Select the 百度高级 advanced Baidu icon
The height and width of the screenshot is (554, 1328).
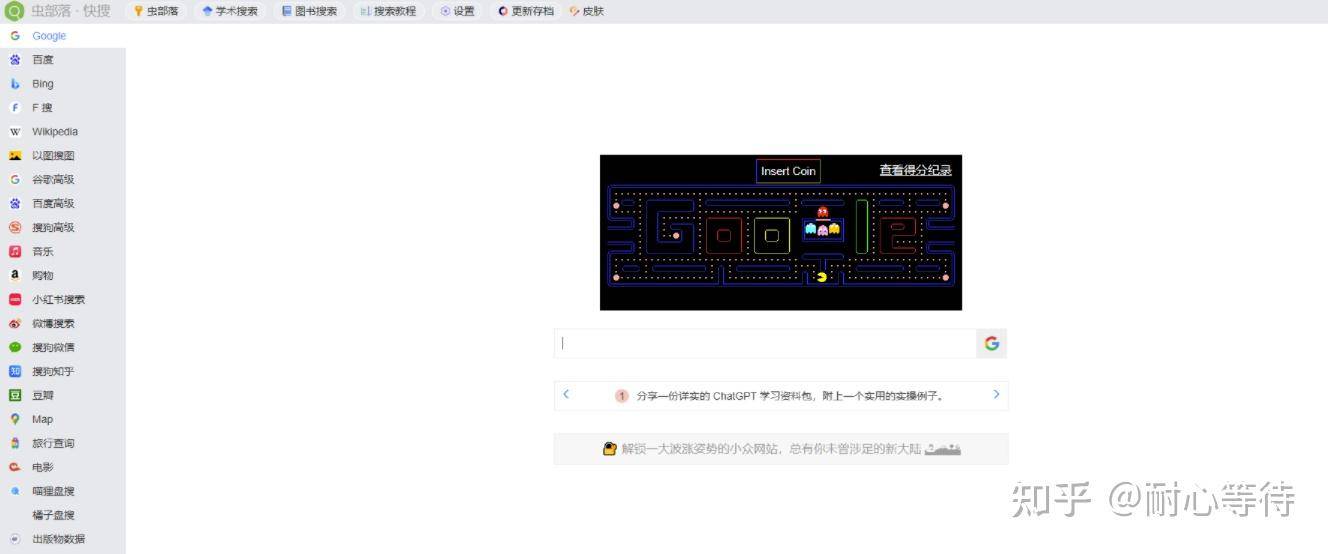point(15,204)
